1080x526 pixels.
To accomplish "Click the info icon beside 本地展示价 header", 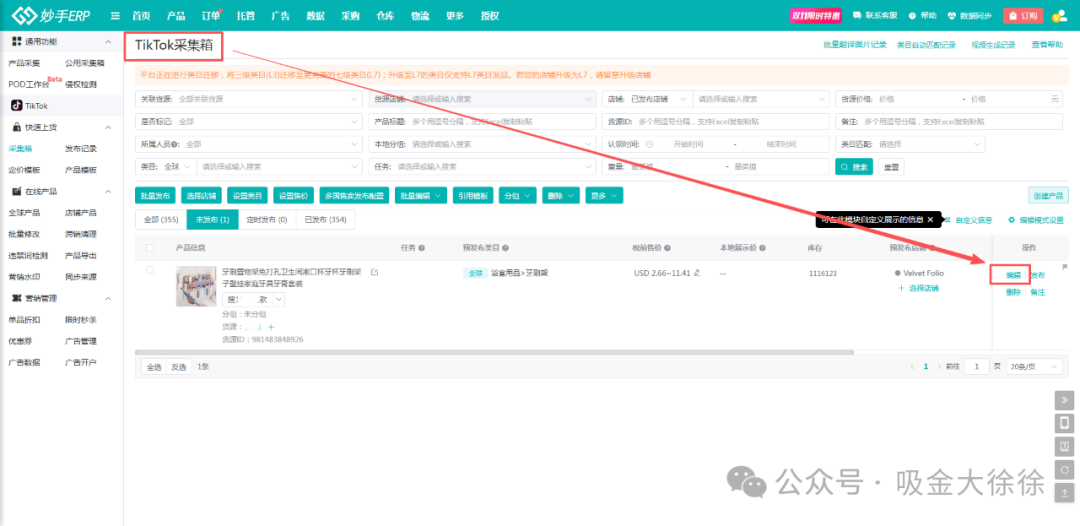I will pos(762,248).
